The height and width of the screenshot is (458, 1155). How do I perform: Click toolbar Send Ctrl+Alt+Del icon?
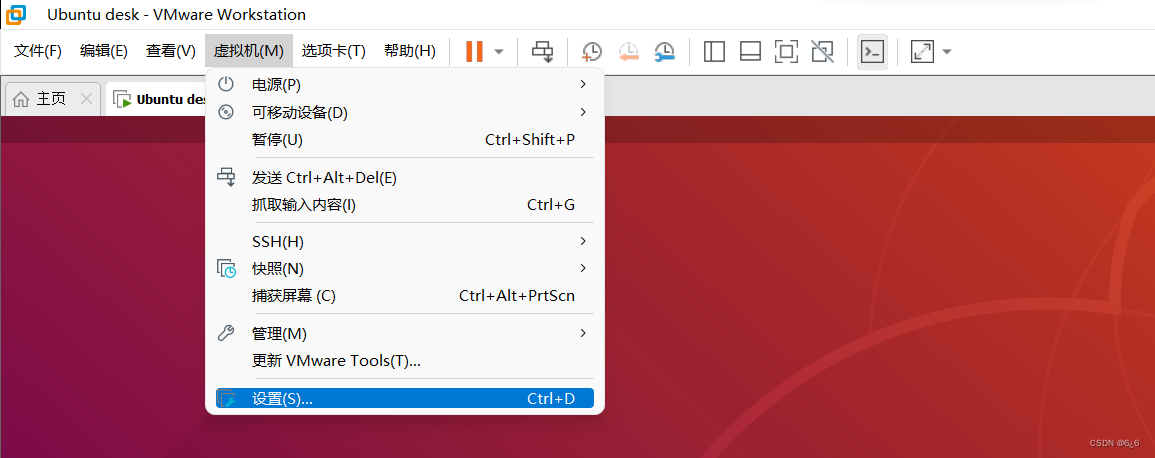[x=543, y=52]
